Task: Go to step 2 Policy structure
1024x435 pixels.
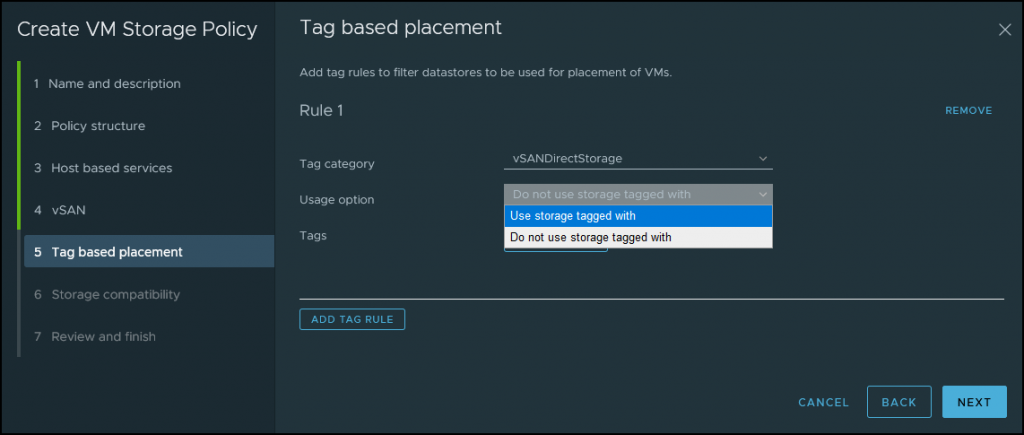Action: [x=89, y=125]
